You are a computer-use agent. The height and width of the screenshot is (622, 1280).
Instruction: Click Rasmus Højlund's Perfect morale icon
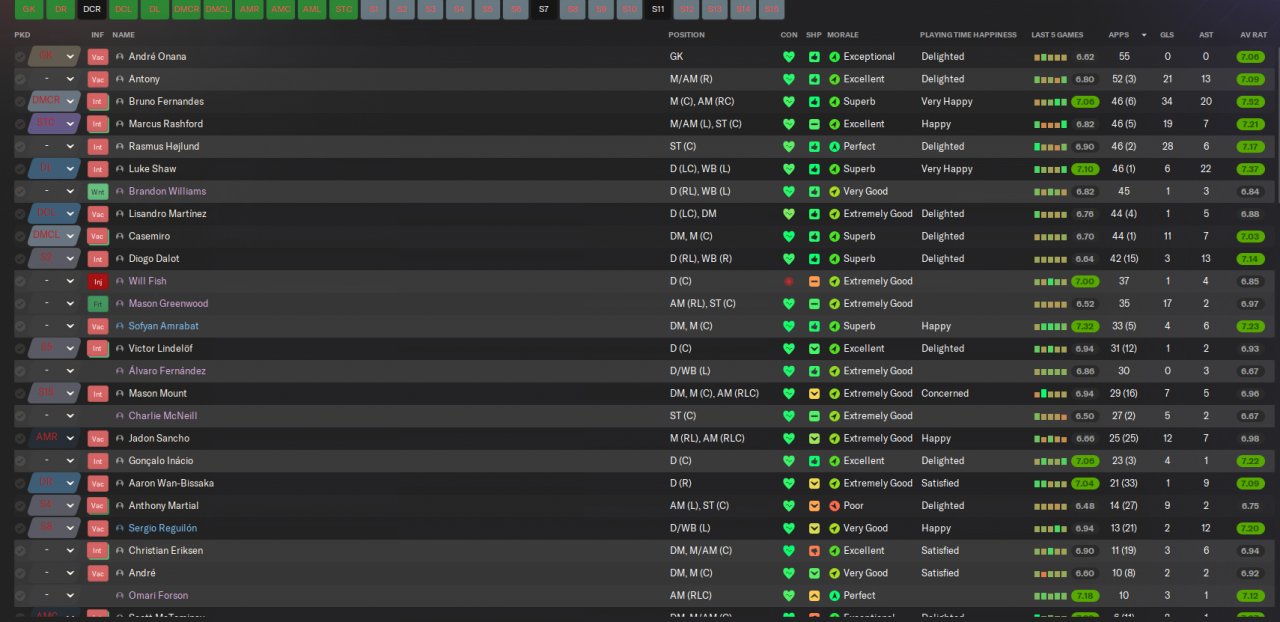tap(835, 147)
